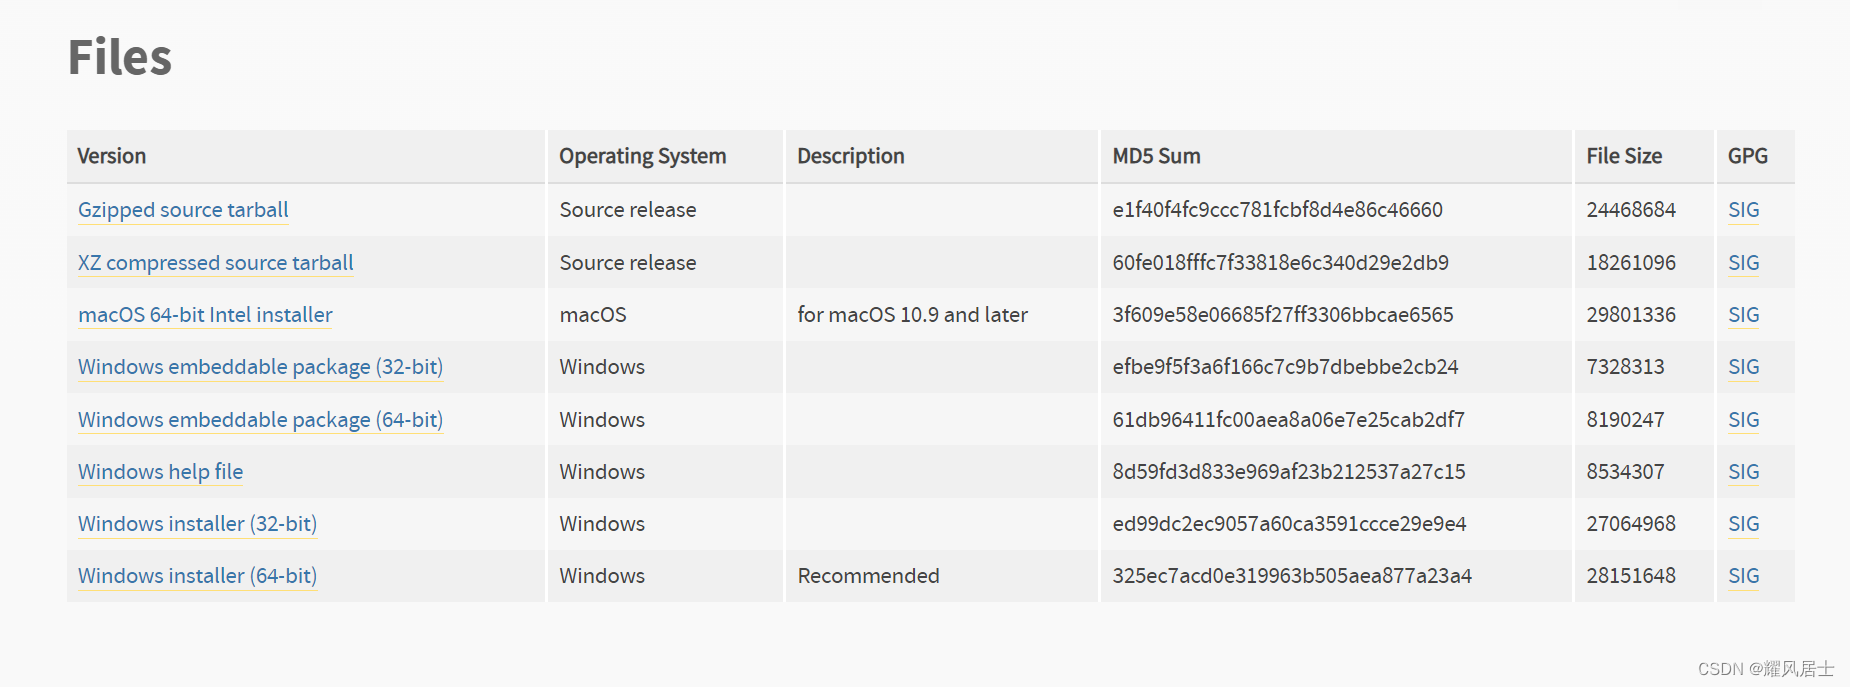Image resolution: width=1850 pixels, height=687 pixels.
Task: Select the MD5 Sum column header
Action: (1156, 156)
